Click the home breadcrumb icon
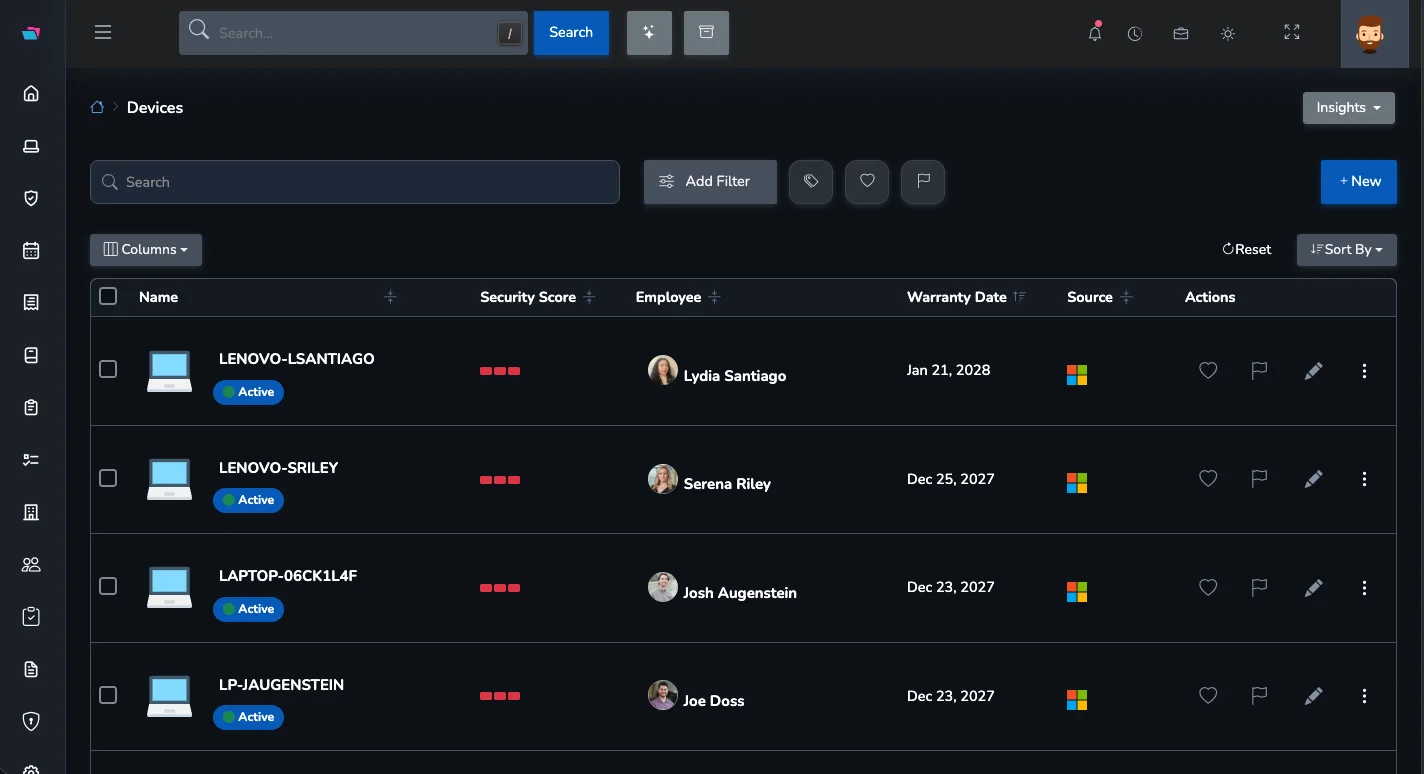This screenshot has height=774, width=1424. coord(97,108)
